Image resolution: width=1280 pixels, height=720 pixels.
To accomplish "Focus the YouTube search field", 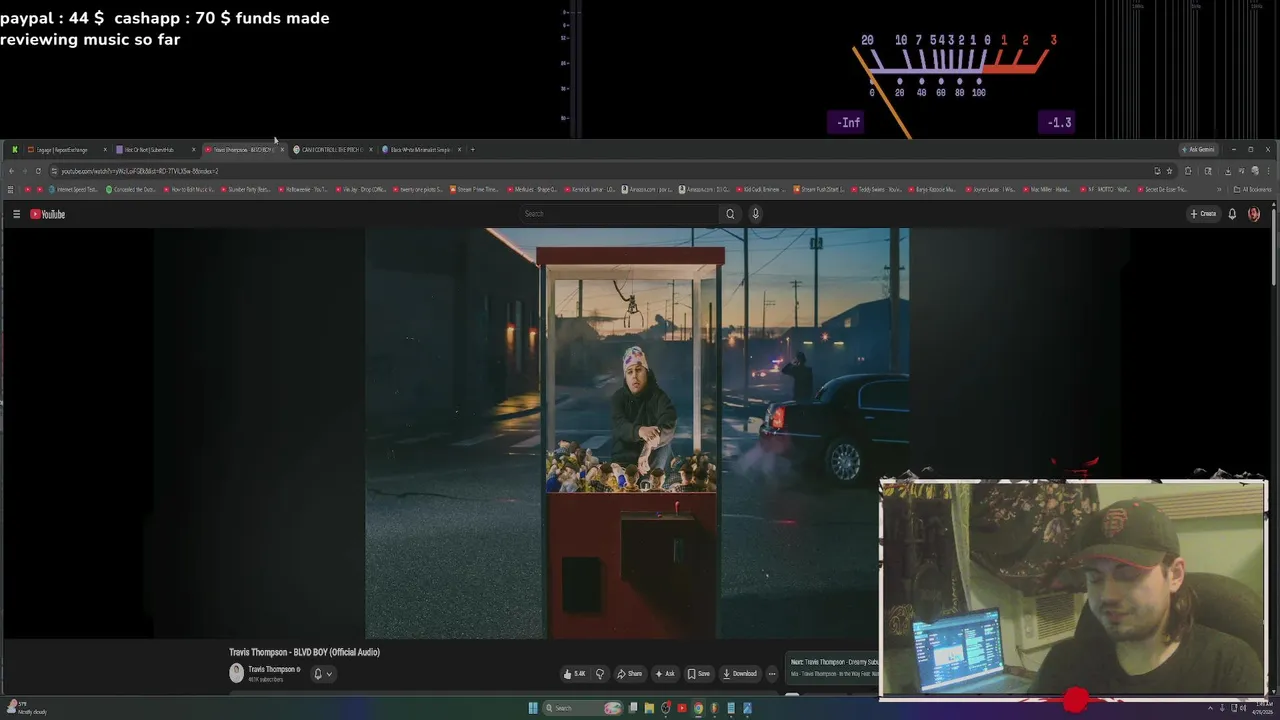I will click(x=619, y=214).
